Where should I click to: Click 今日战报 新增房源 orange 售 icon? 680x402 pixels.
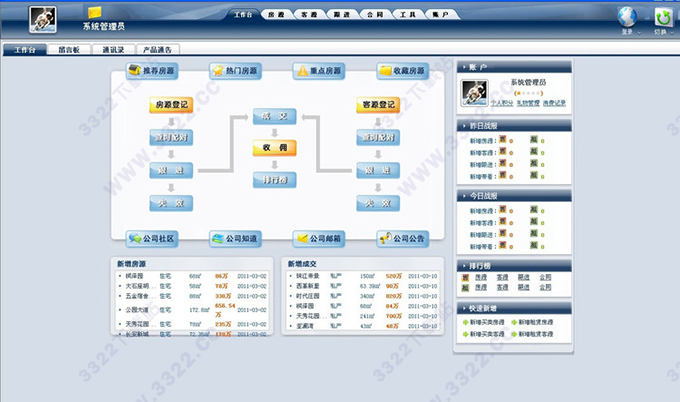tap(503, 209)
